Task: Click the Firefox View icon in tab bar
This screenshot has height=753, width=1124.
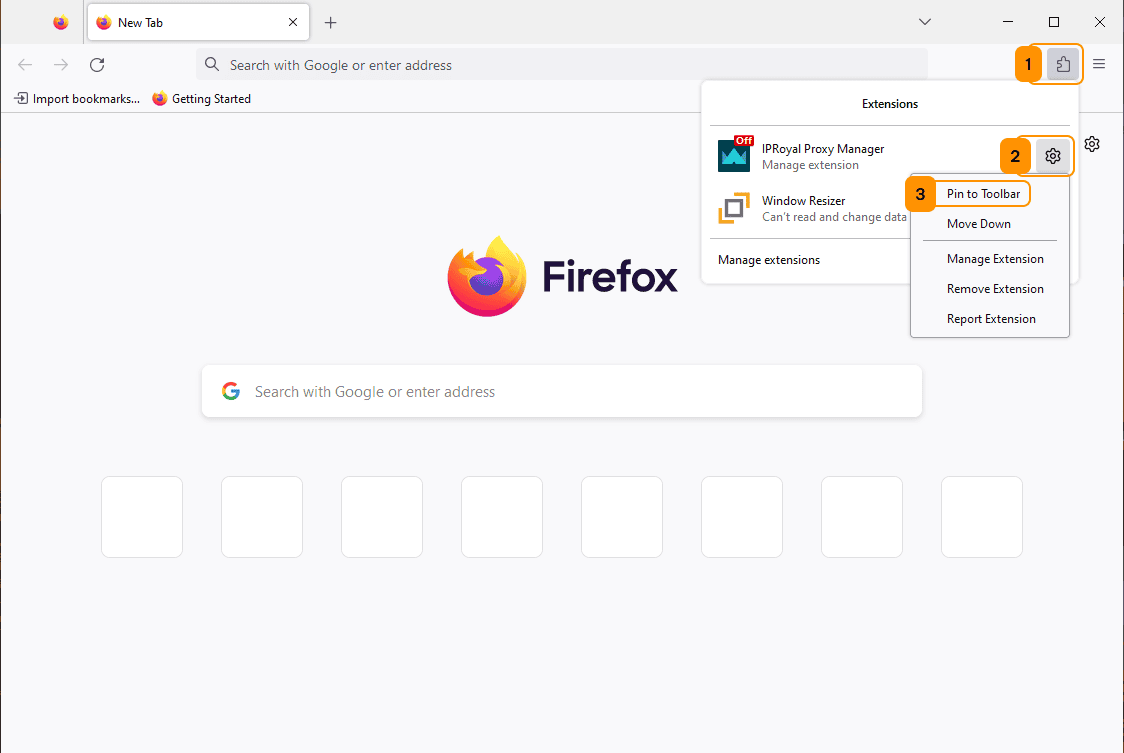Action: point(61,22)
